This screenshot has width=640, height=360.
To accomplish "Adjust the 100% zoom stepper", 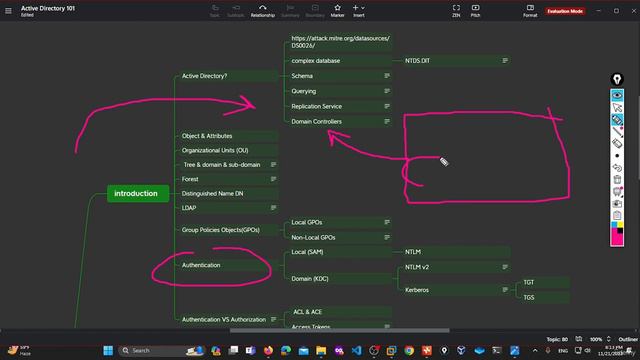I will [609, 339].
